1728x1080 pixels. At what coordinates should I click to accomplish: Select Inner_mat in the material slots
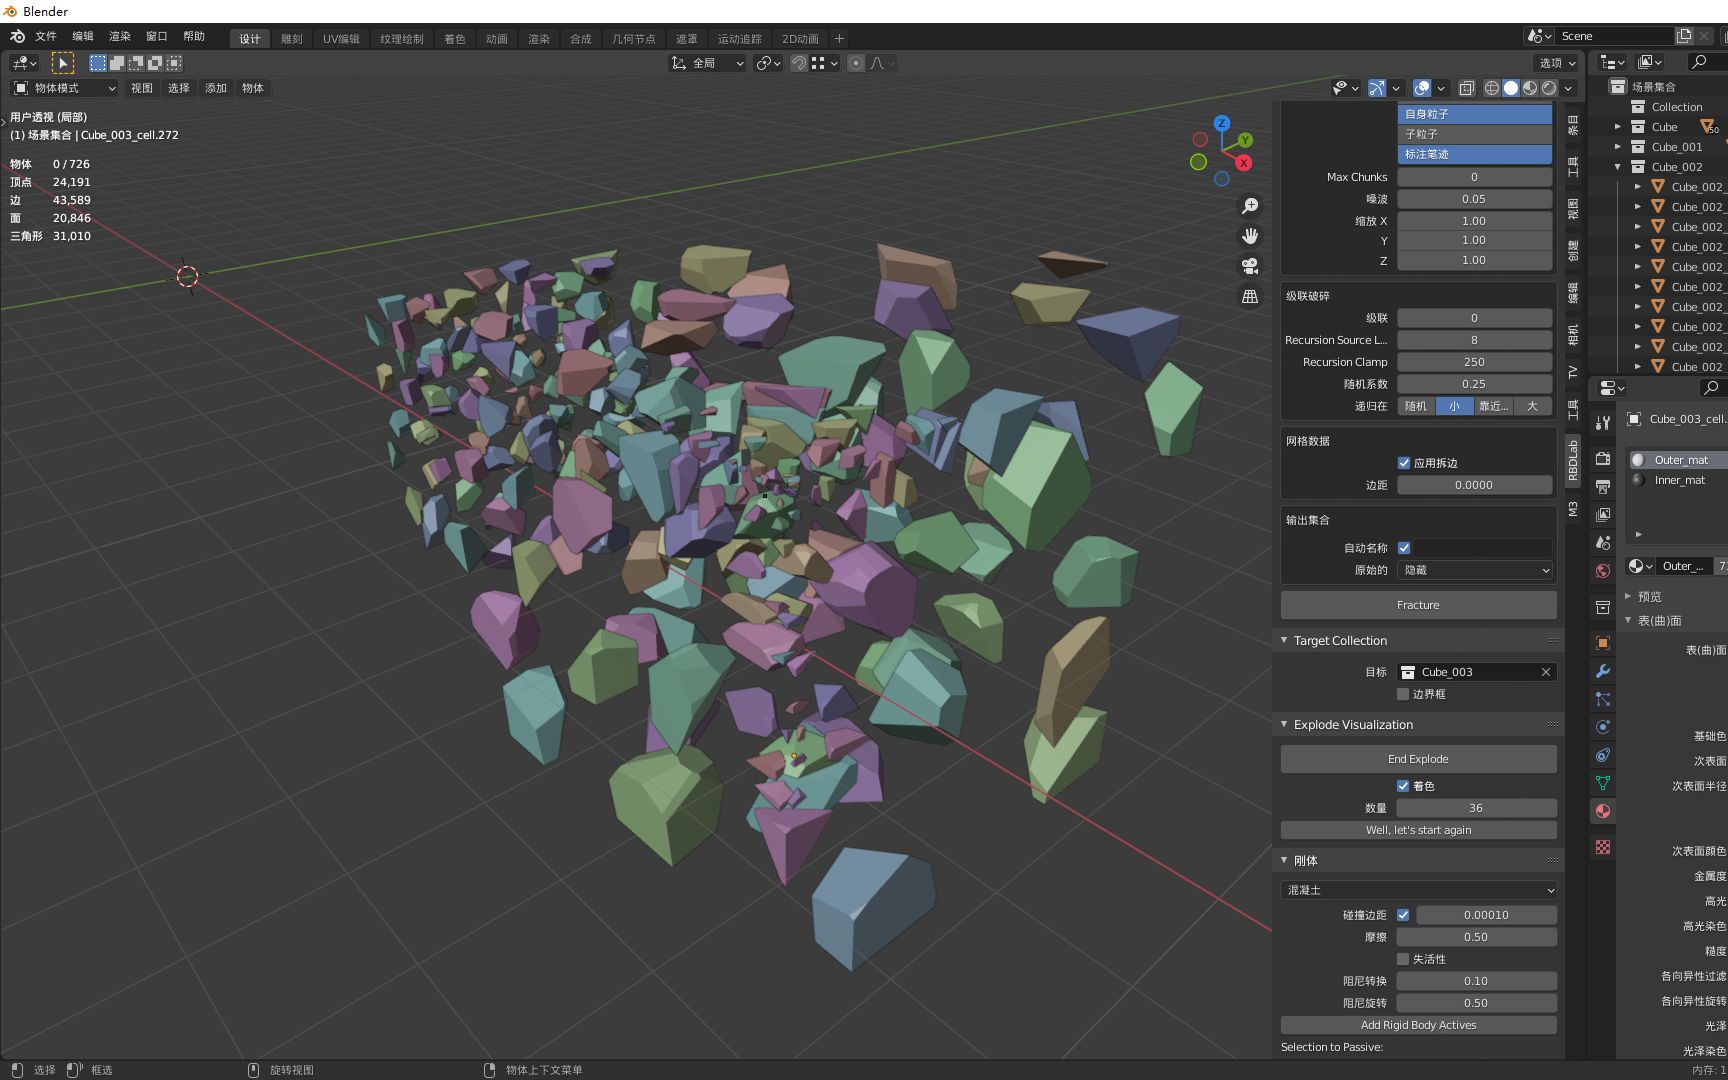(1681, 480)
